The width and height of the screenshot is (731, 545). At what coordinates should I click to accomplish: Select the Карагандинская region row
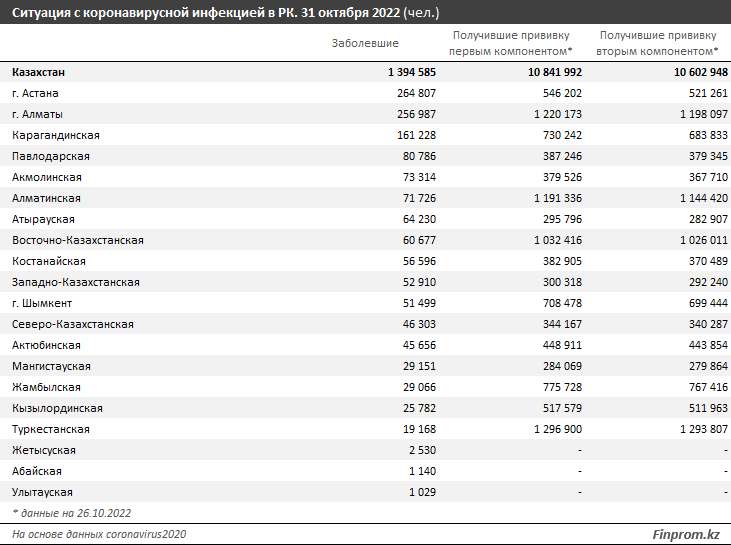click(366, 135)
